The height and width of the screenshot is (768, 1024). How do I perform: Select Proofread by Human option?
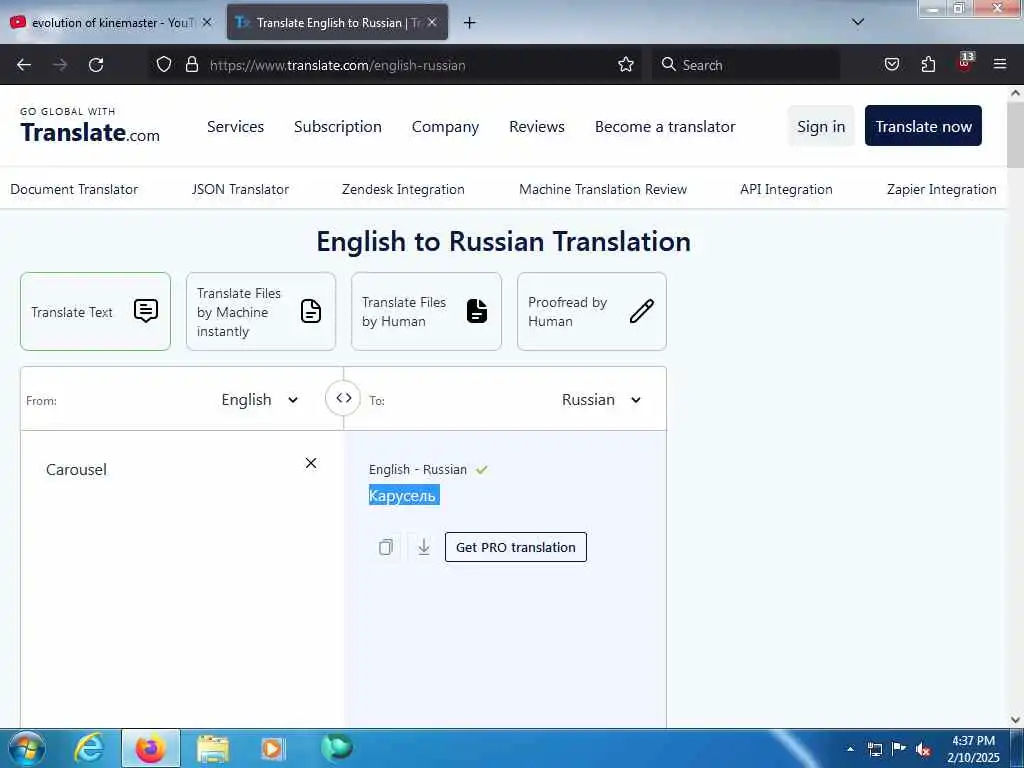pos(592,312)
